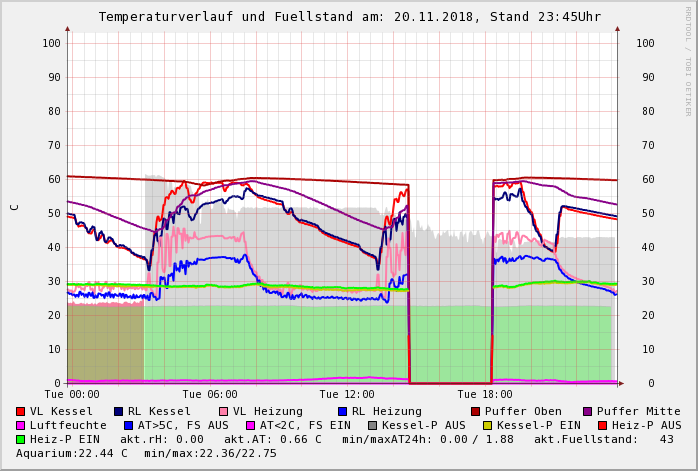Click the Aquarium temperature reading text
Viewport: 698px width, 471px height.
[x=72, y=453]
